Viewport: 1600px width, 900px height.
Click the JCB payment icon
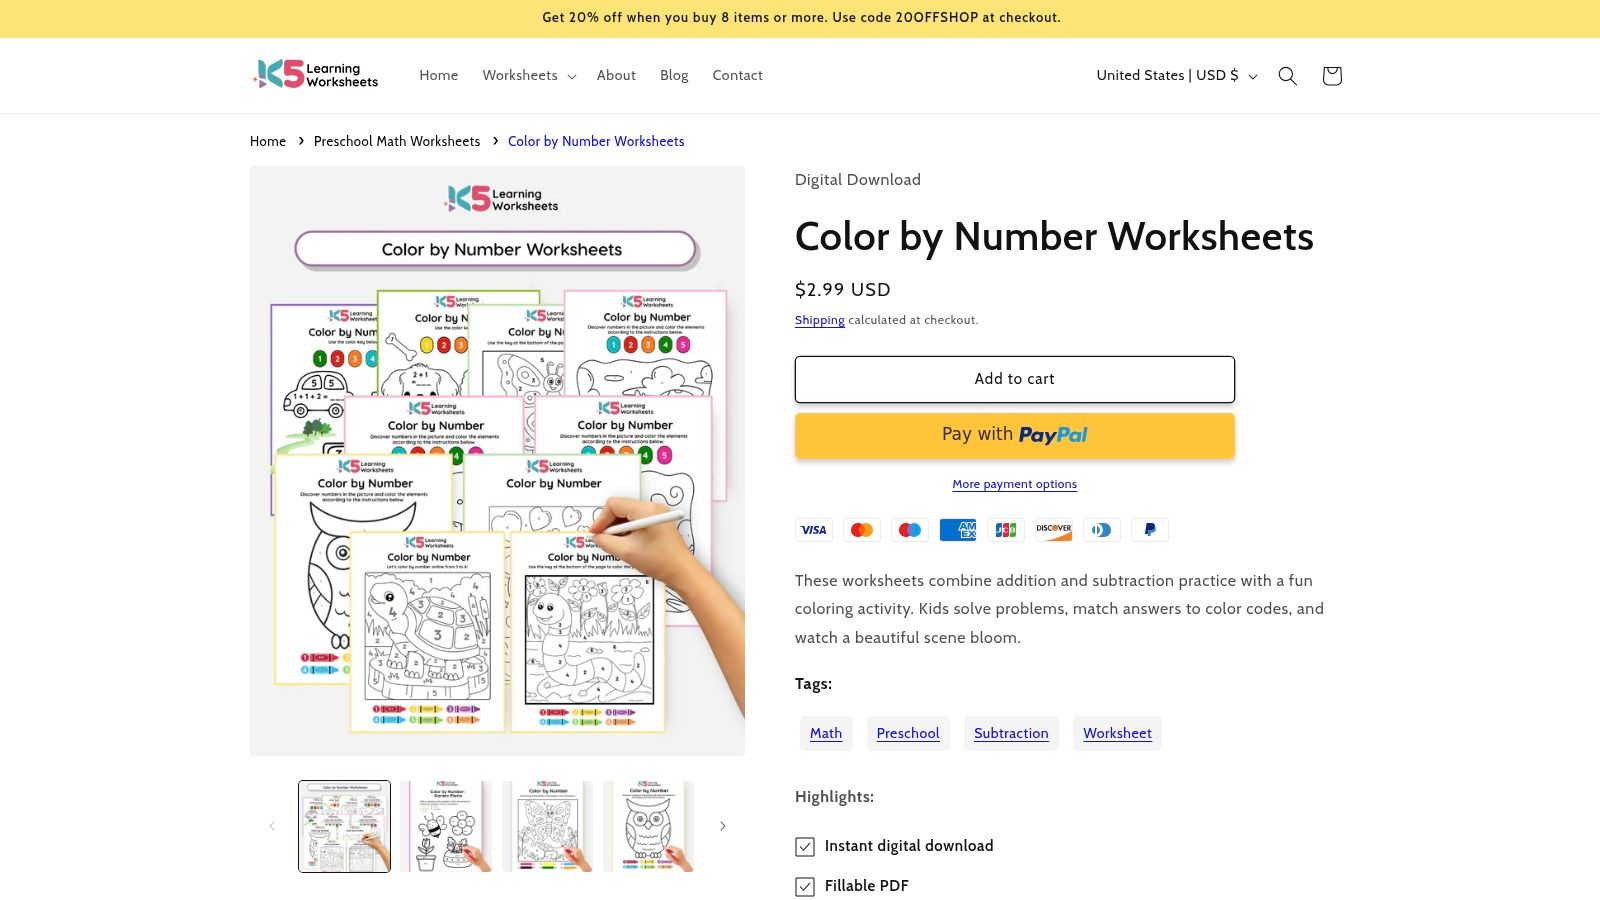tap(1006, 530)
